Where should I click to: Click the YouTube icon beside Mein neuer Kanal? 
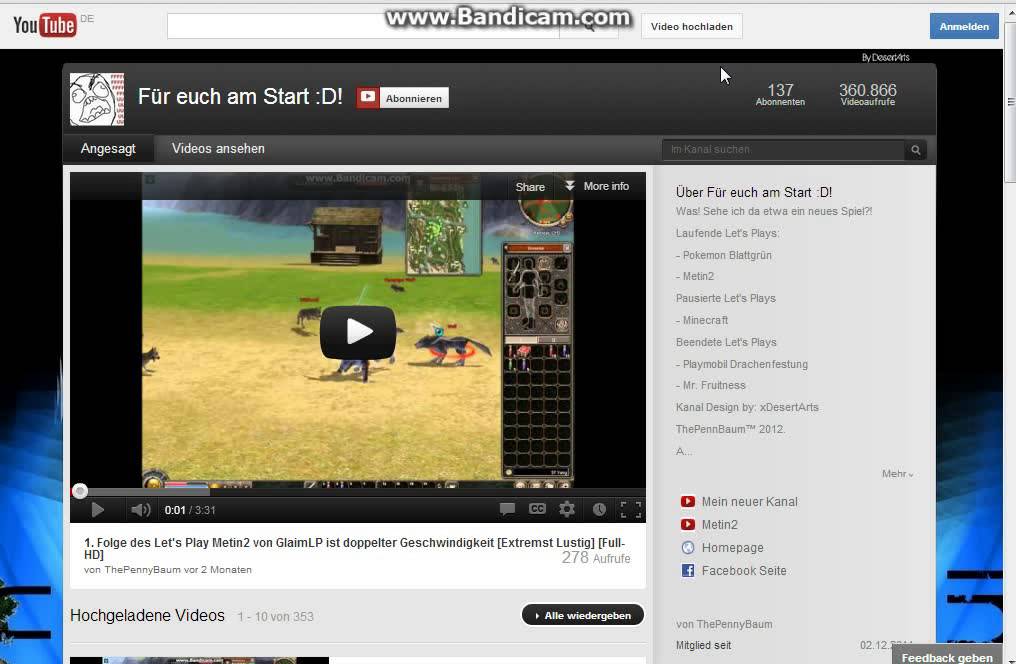tap(687, 501)
